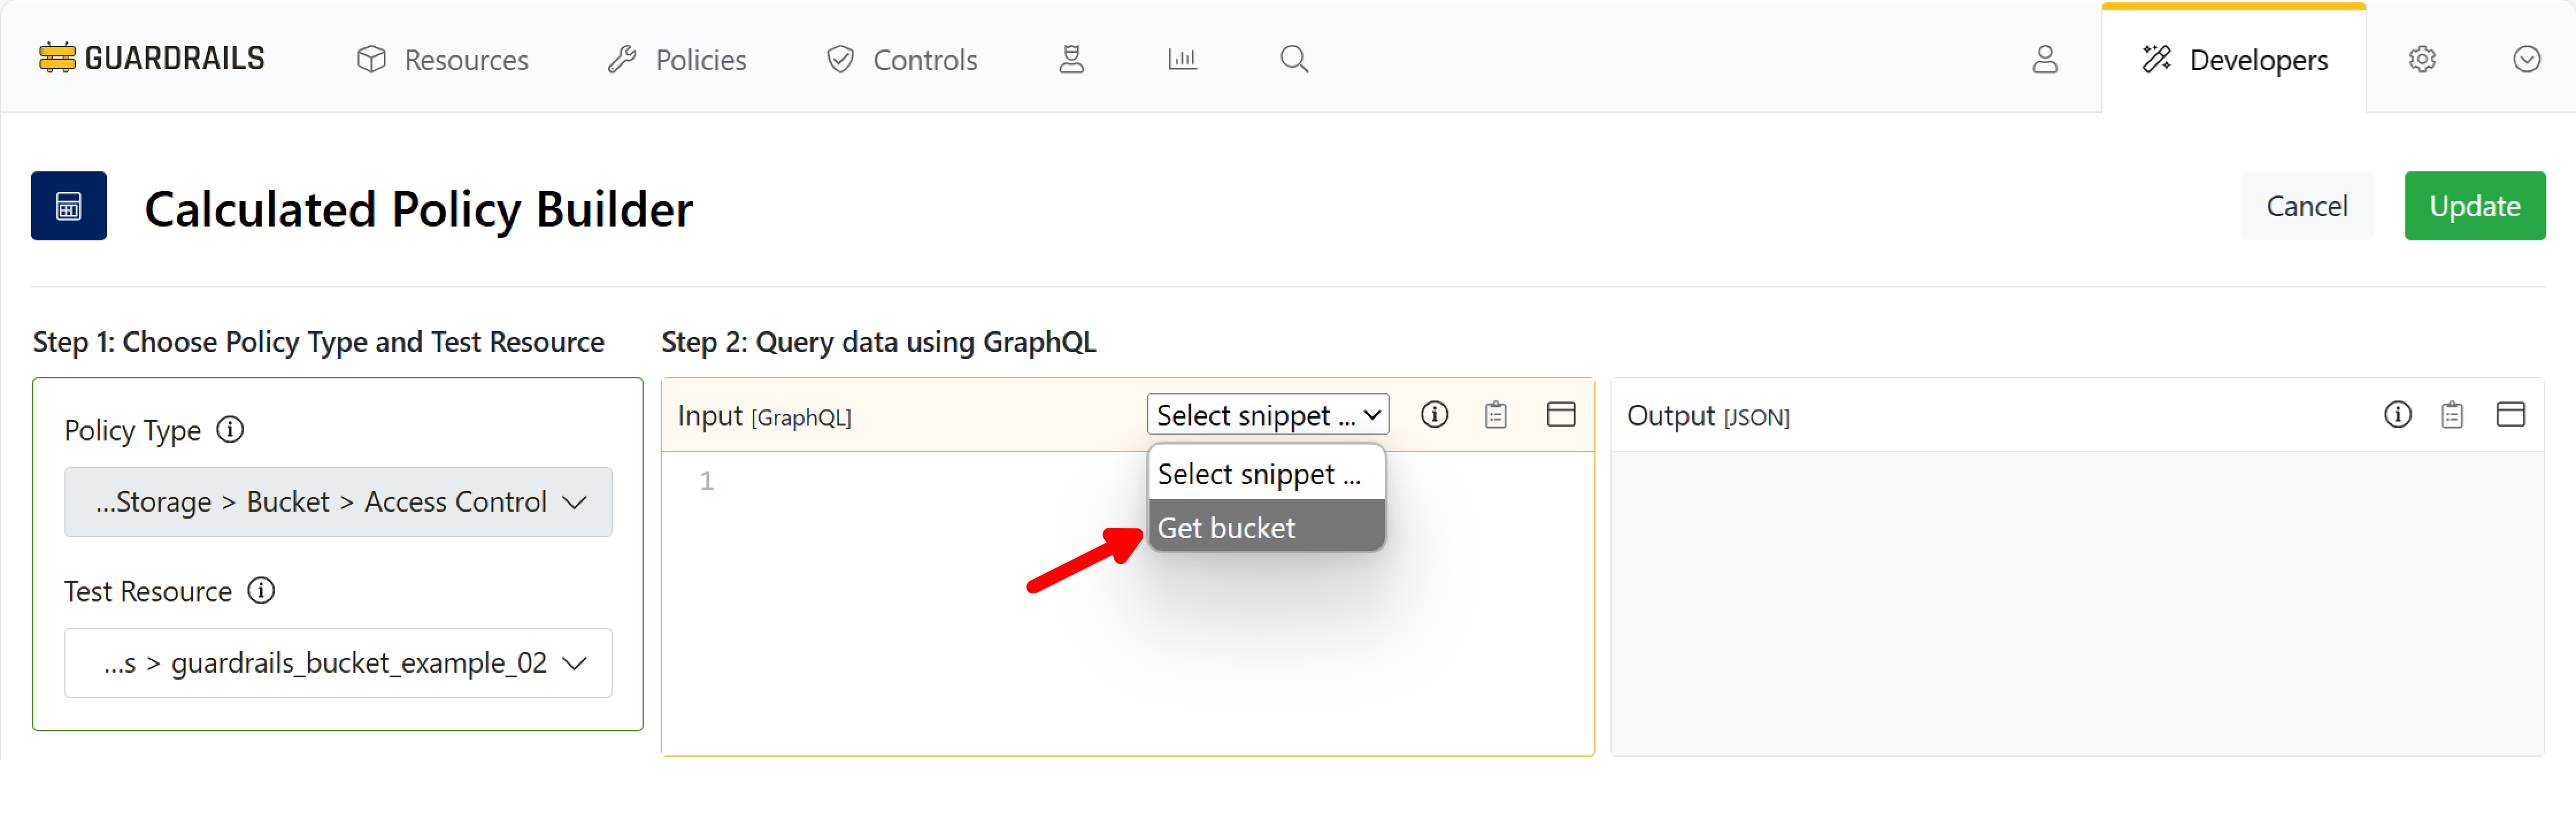Open the search icon in the top bar
The height and width of the screenshot is (836, 2576).
click(1293, 59)
